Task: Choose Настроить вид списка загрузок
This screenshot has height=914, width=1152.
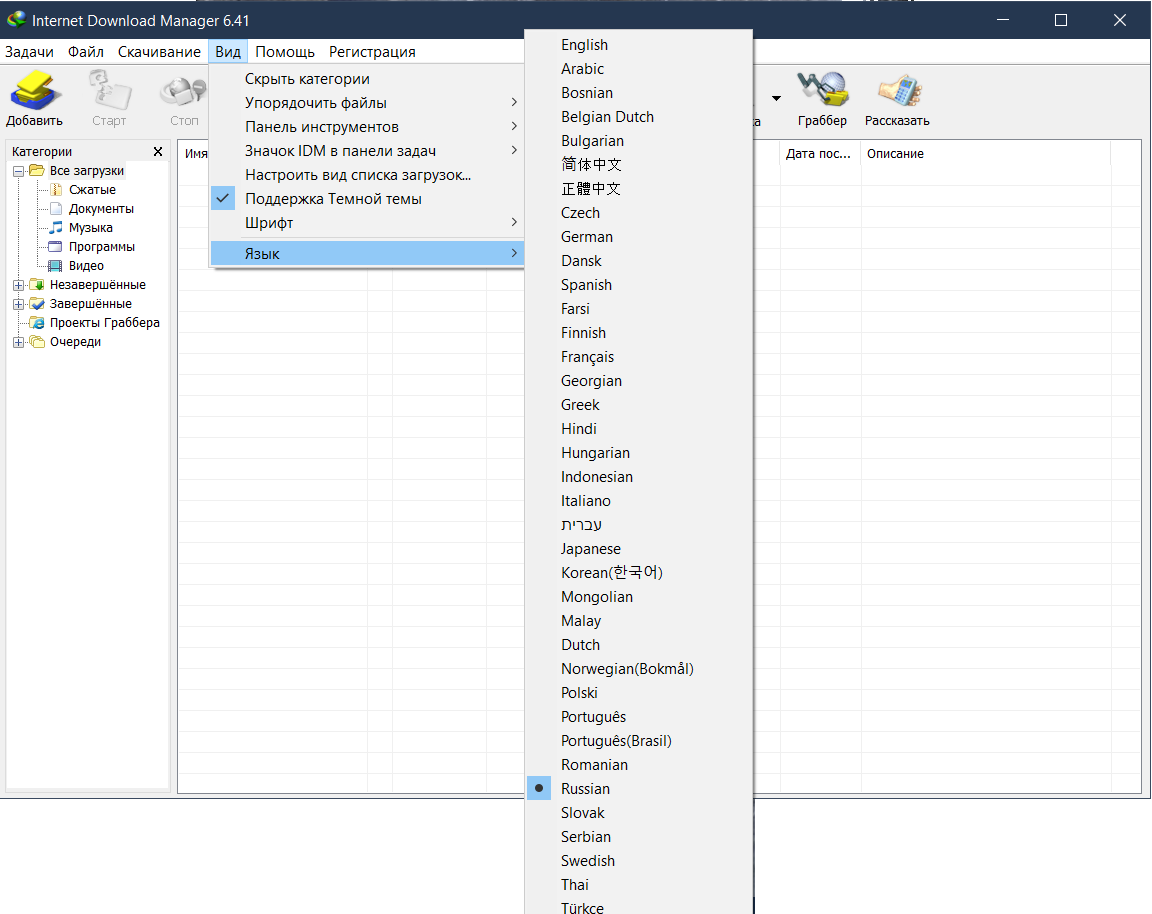Action: (x=367, y=175)
